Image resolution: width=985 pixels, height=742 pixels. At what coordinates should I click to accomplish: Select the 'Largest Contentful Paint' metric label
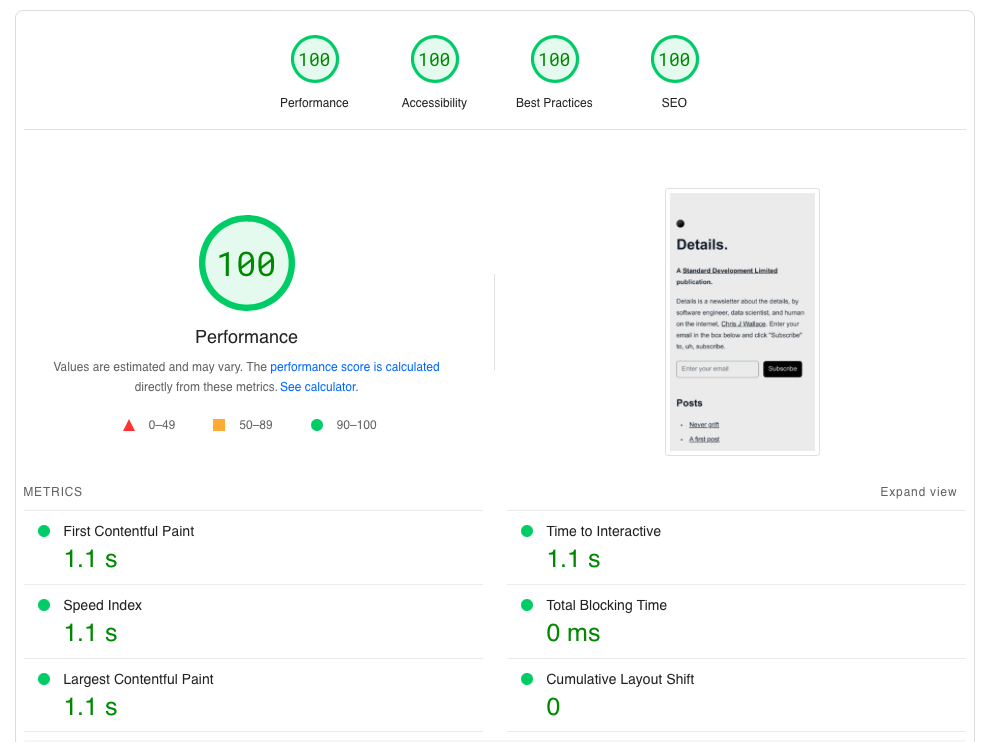pyautogui.click(x=138, y=679)
